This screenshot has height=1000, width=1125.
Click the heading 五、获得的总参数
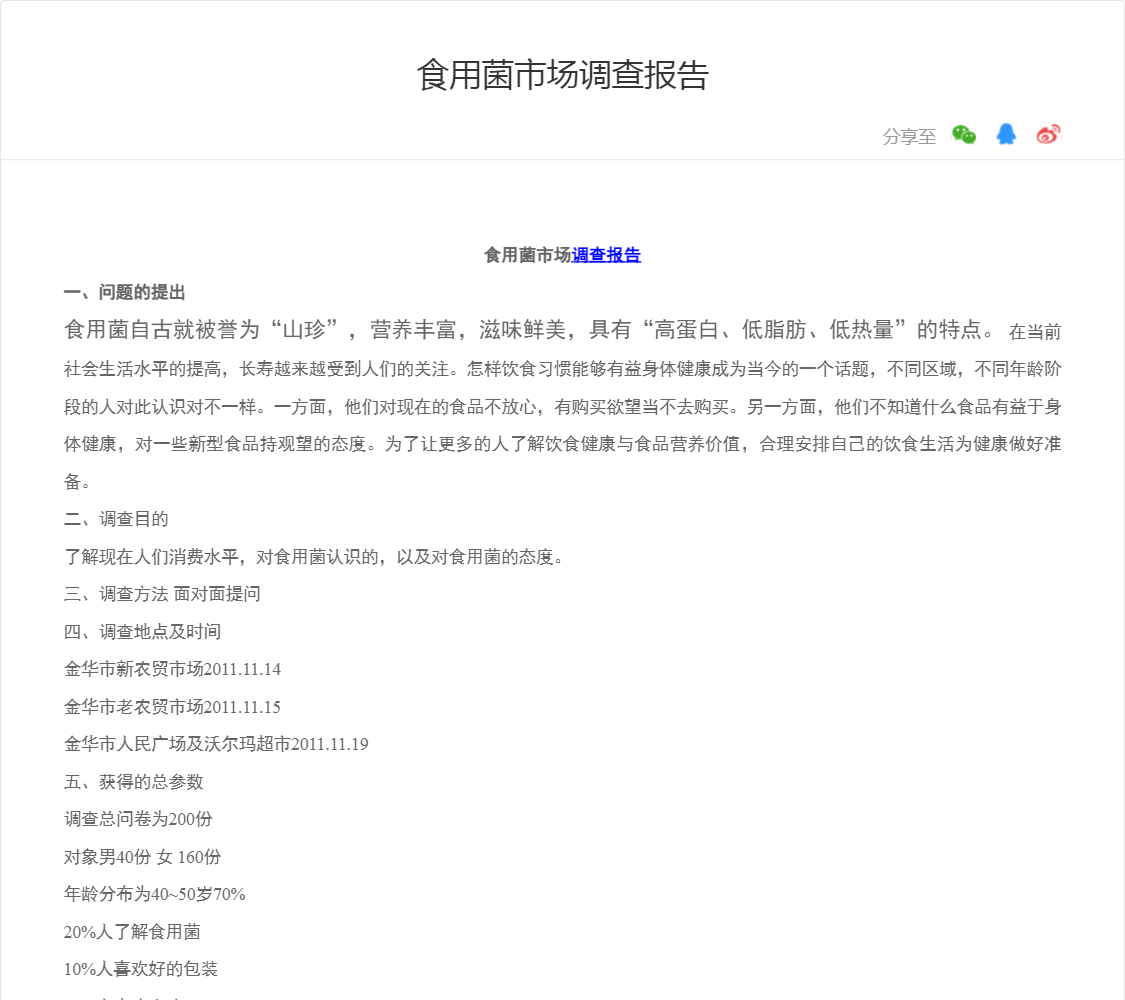(134, 782)
